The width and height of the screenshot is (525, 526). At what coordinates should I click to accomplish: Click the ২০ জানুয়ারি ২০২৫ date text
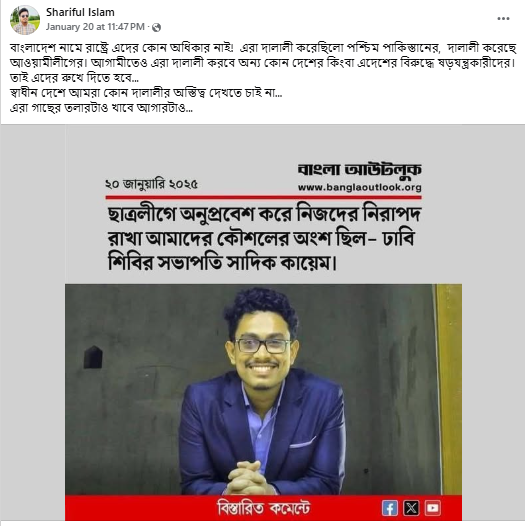[151, 184]
